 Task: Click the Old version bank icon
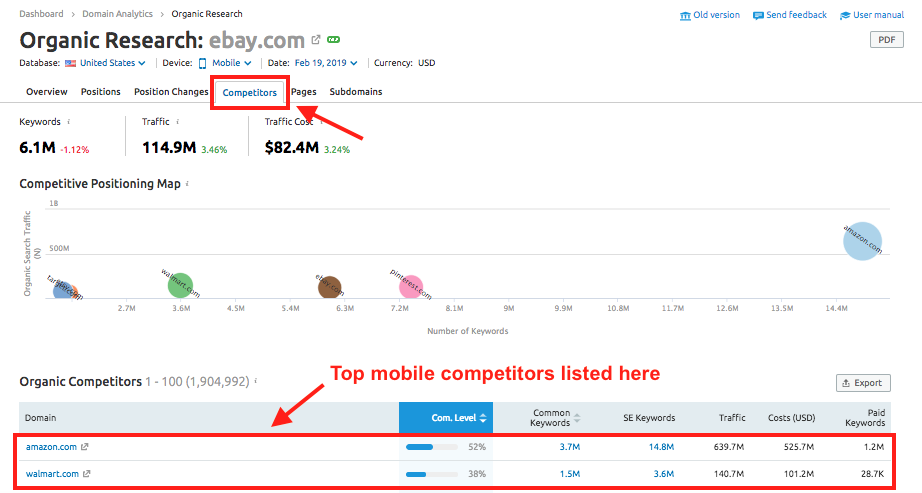685,15
